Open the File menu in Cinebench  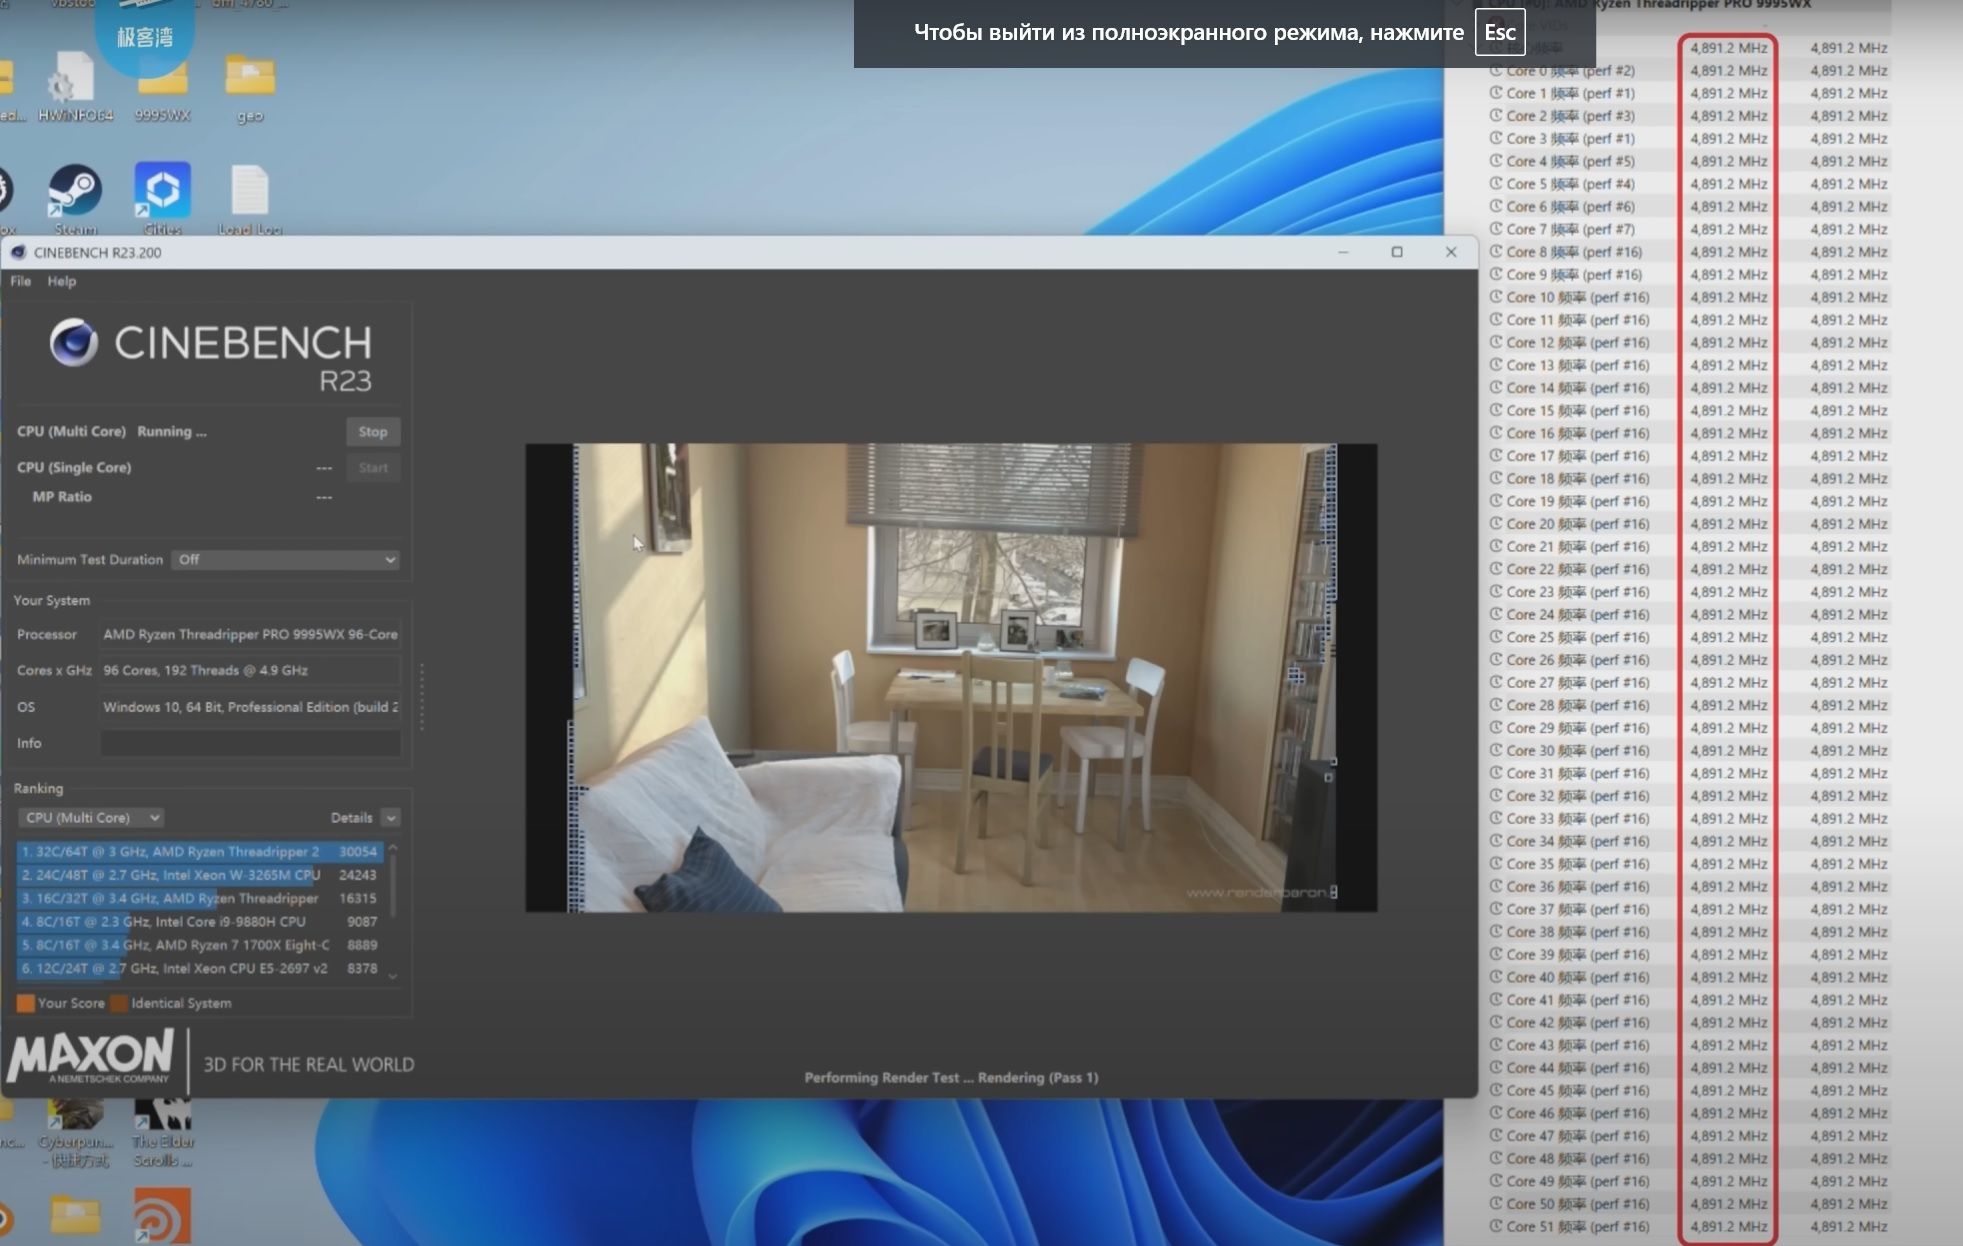(x=20, y=281)
